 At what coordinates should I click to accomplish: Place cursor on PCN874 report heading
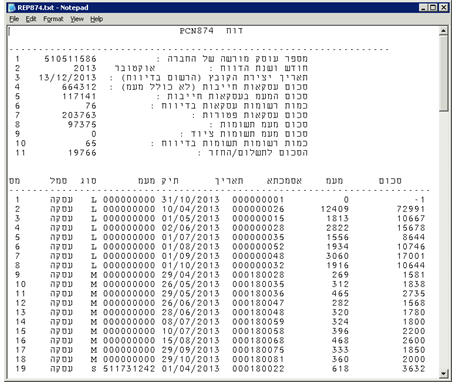tap(196, 31)
